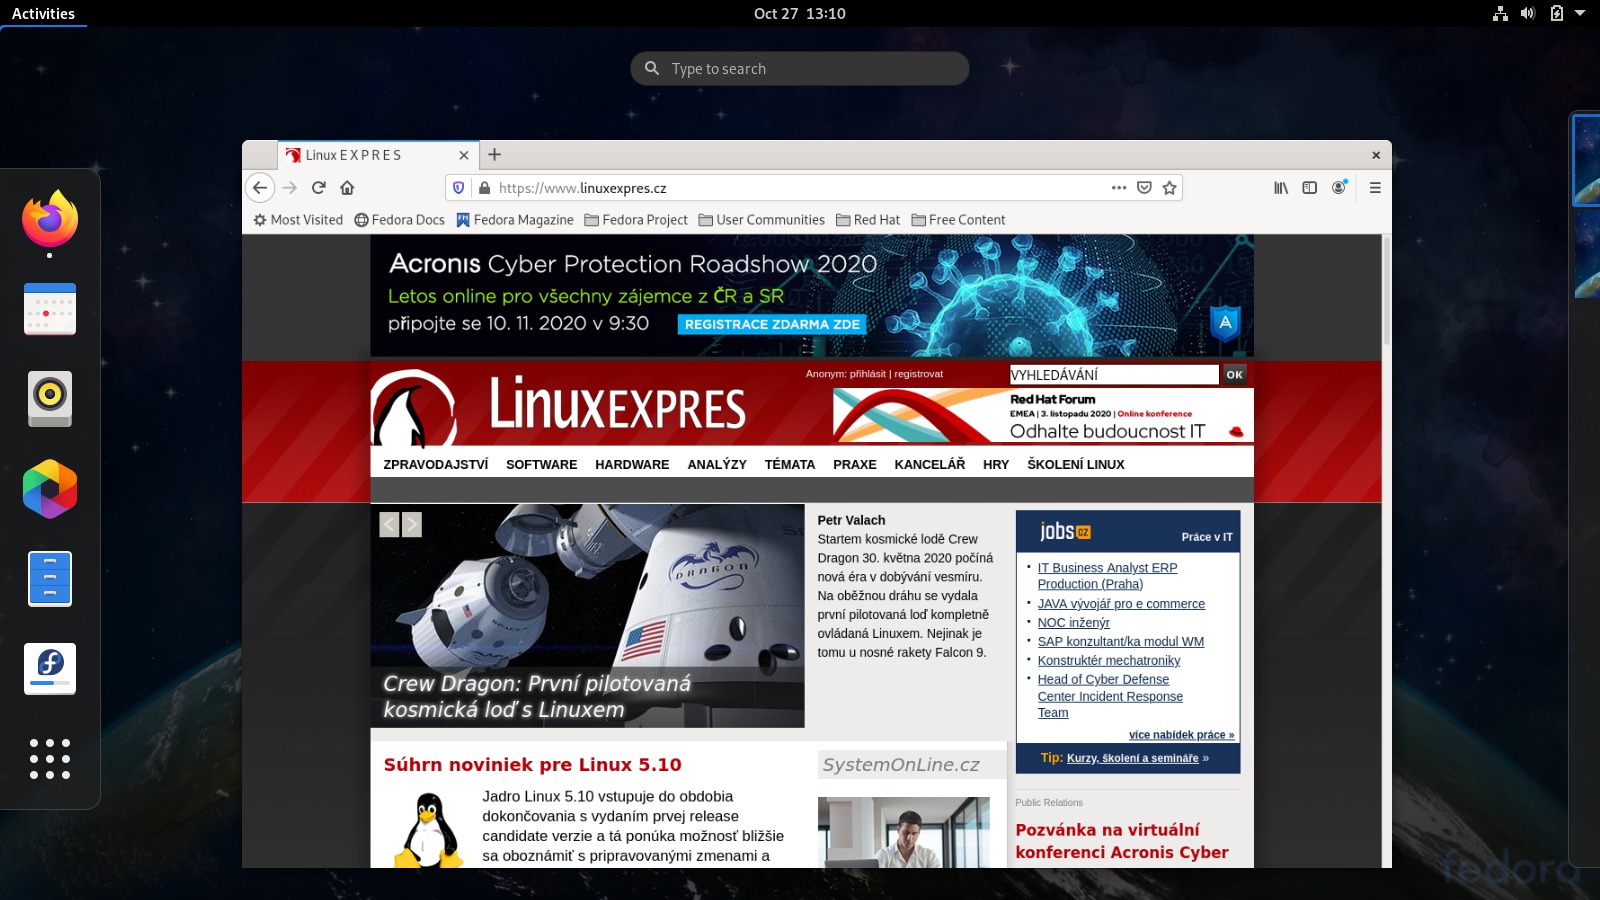Expand Free Content bookmark folder
The width and height of the screenshot is (1600, 900).
click(958, 220)
